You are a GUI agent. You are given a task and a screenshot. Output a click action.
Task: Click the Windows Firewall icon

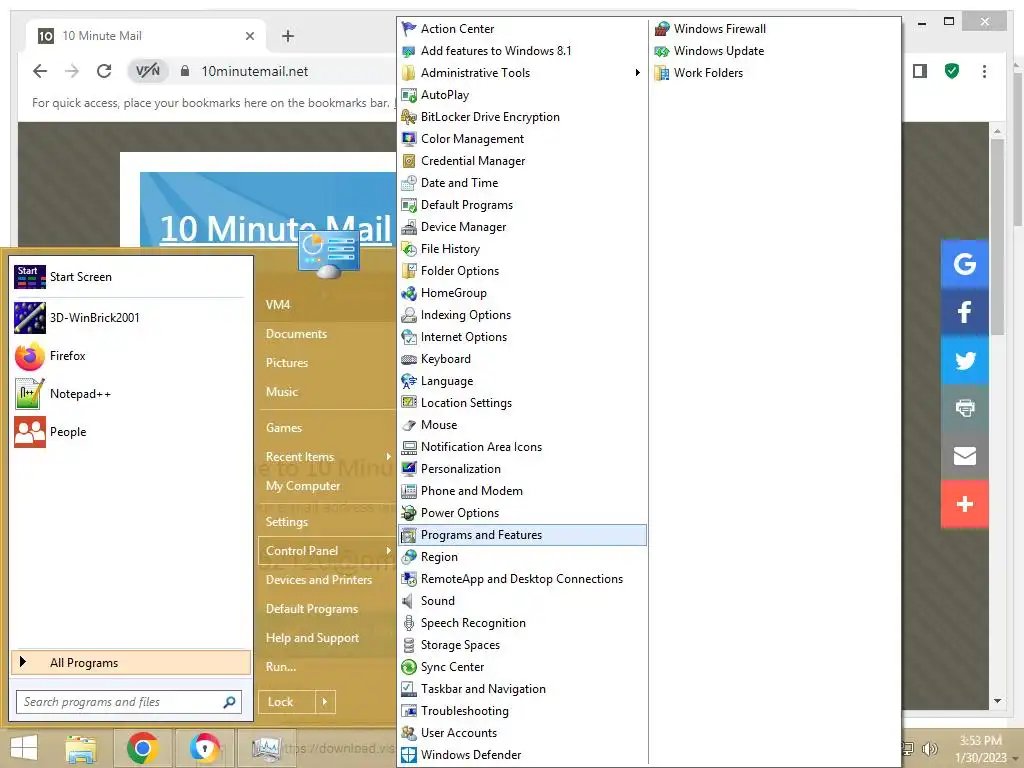tap(662, 29)
